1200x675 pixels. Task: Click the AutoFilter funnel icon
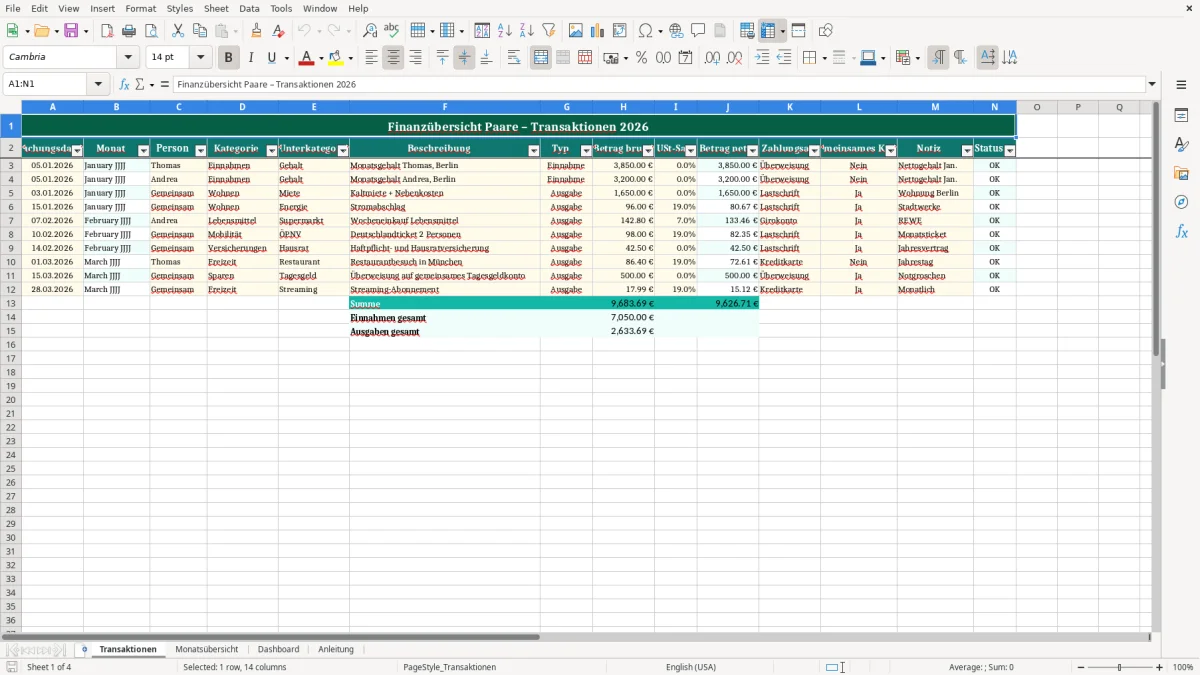click(x=548, y=31)
